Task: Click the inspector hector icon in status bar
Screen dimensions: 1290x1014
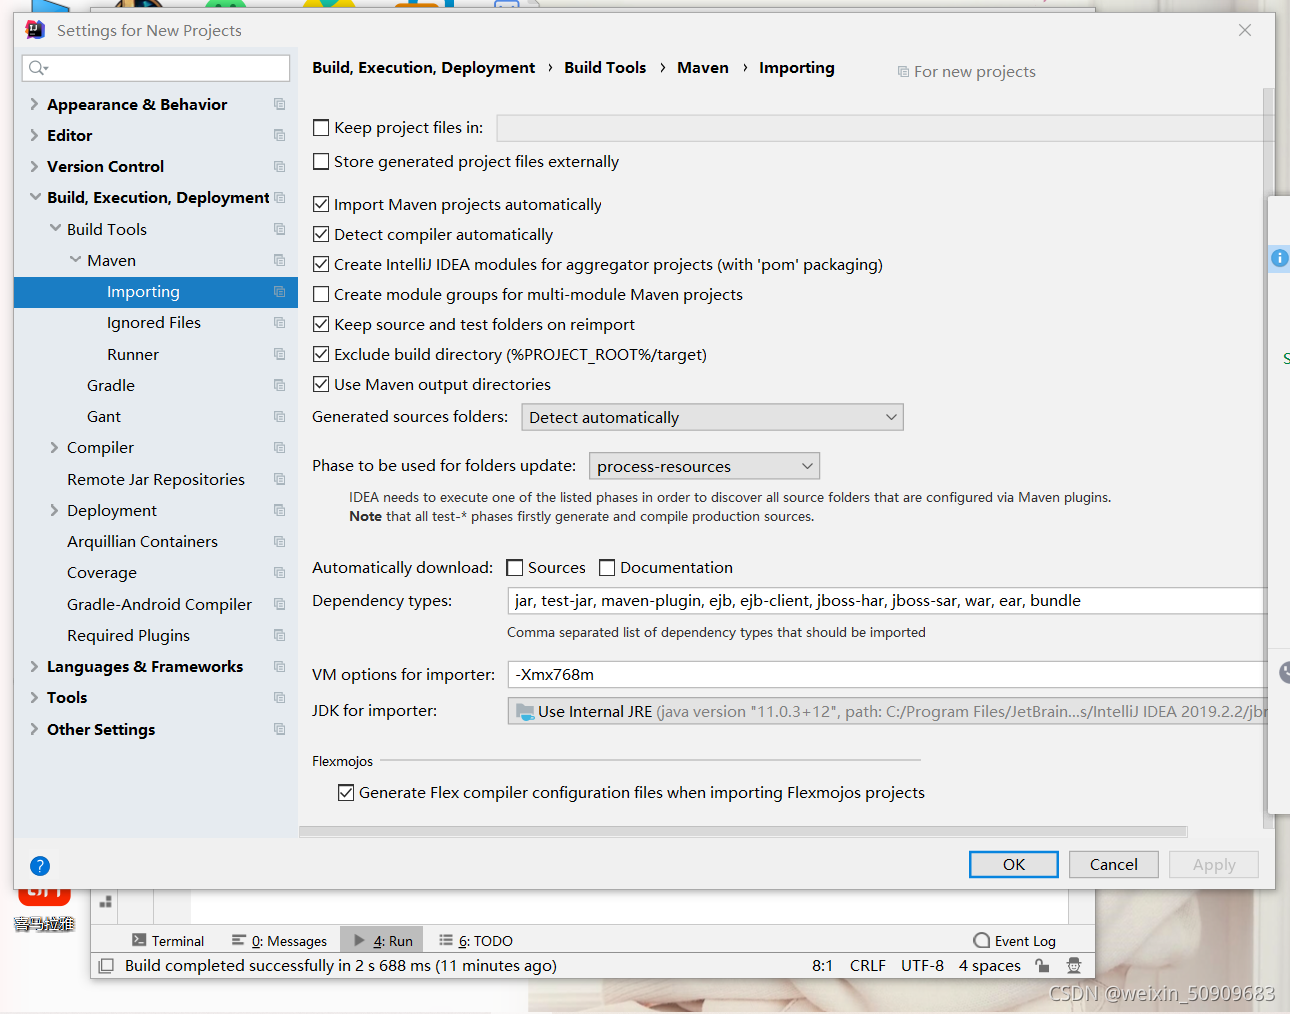Action: 1074,965
